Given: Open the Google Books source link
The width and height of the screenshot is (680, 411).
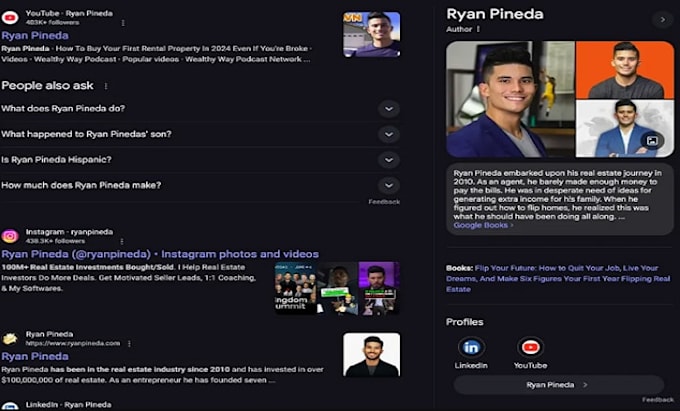Looking at the screenshot, I should pos(483,225).
